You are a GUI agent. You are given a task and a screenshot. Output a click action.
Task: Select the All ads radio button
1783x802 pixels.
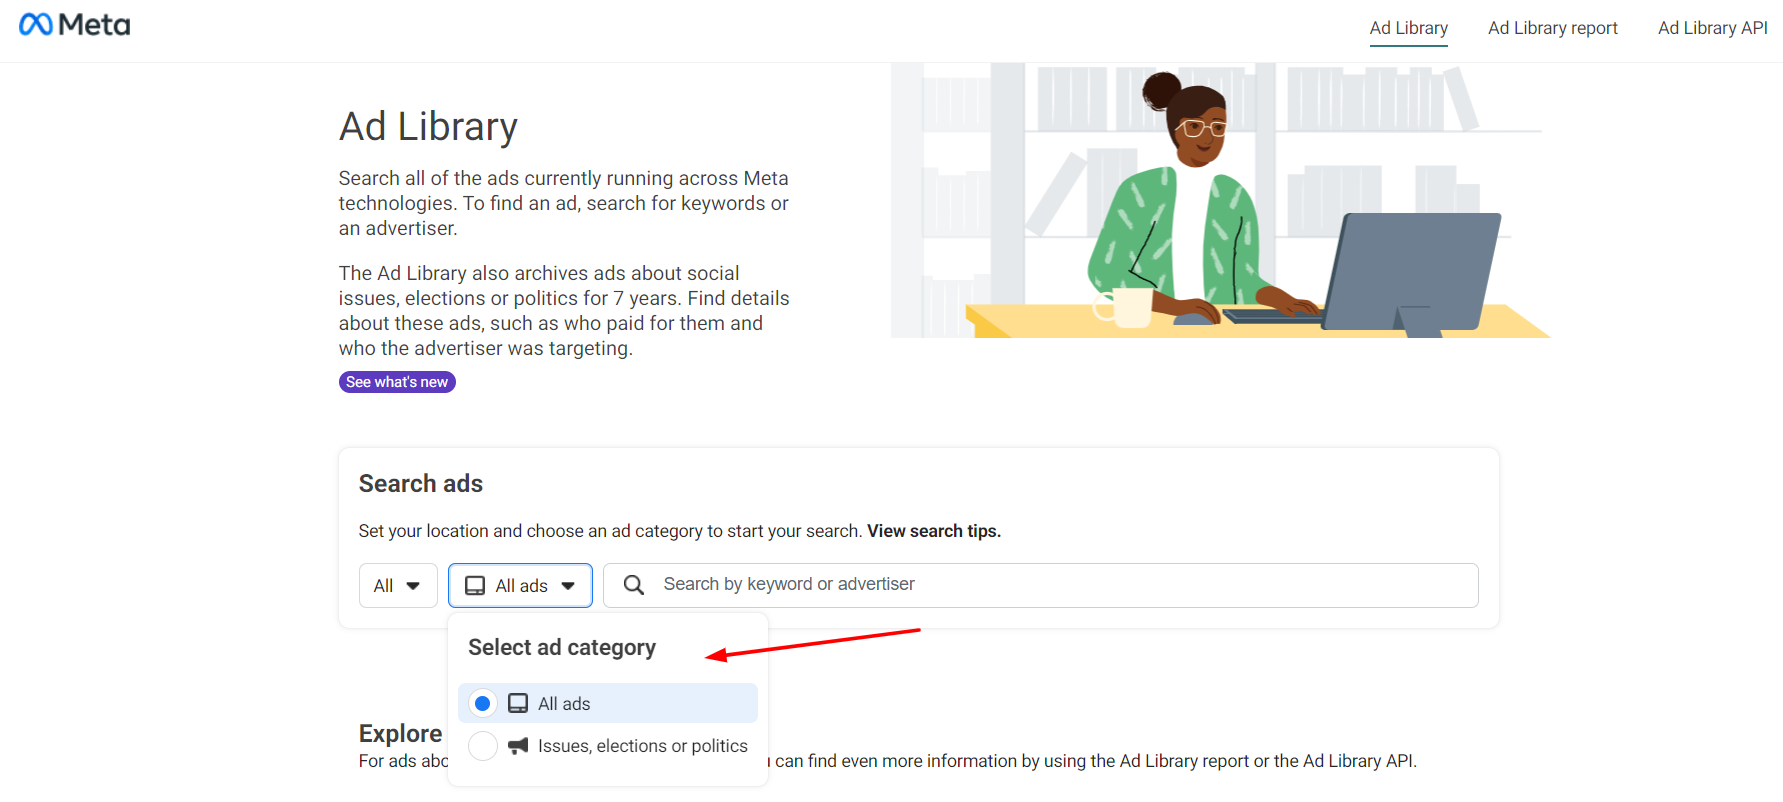tap(483, 704)
